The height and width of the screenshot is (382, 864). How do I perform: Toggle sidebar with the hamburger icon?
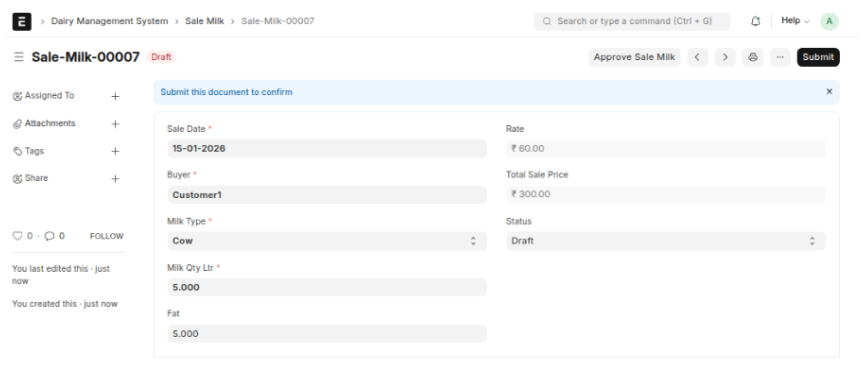(x=19, y=57)
